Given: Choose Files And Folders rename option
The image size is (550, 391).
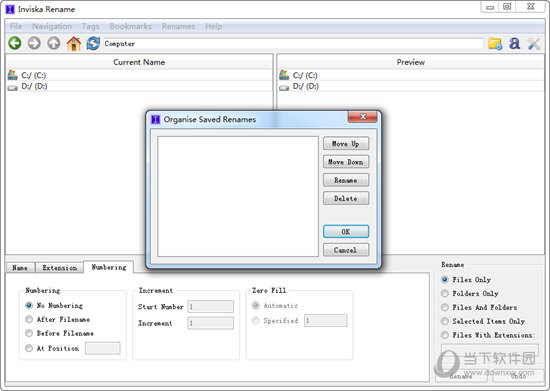Looking at the screenshot, I should click(445, 307).
